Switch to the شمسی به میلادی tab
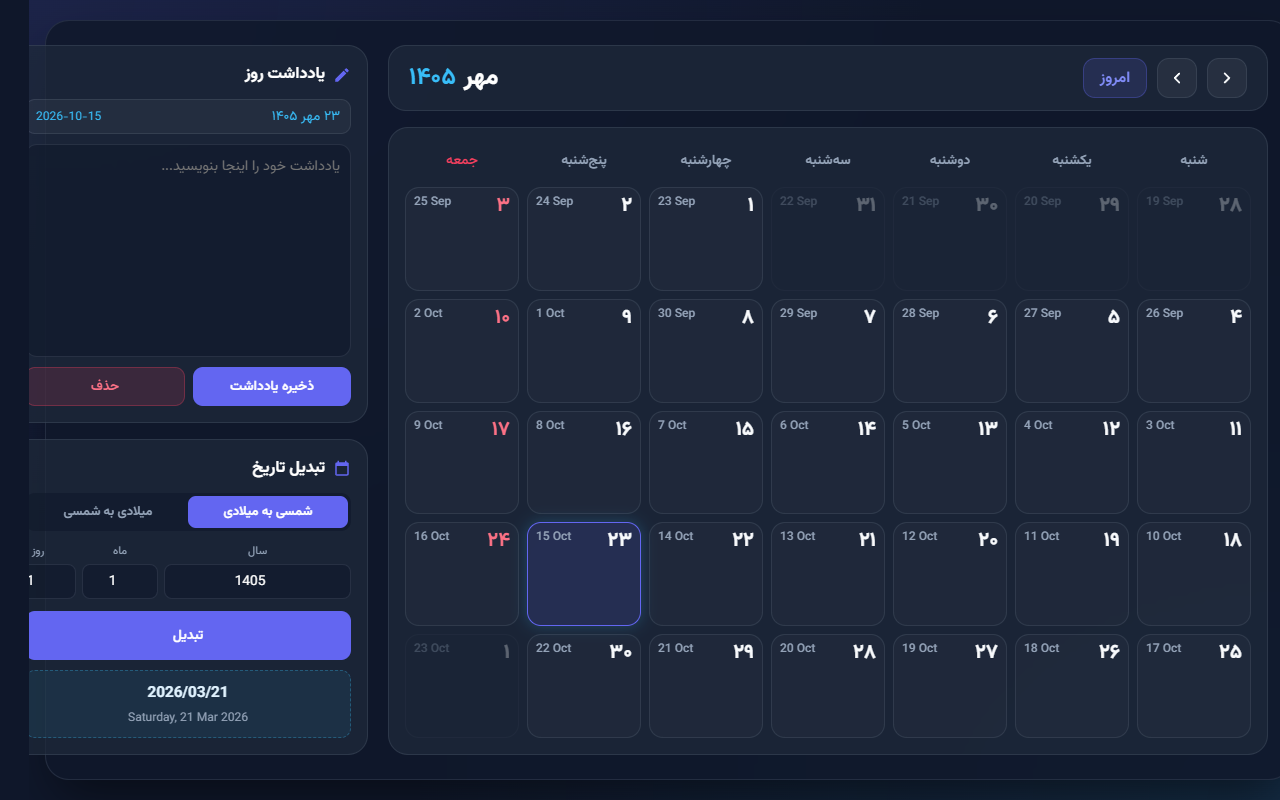The height and width of the screenshot is (800, 1280). tap(268, 511)
